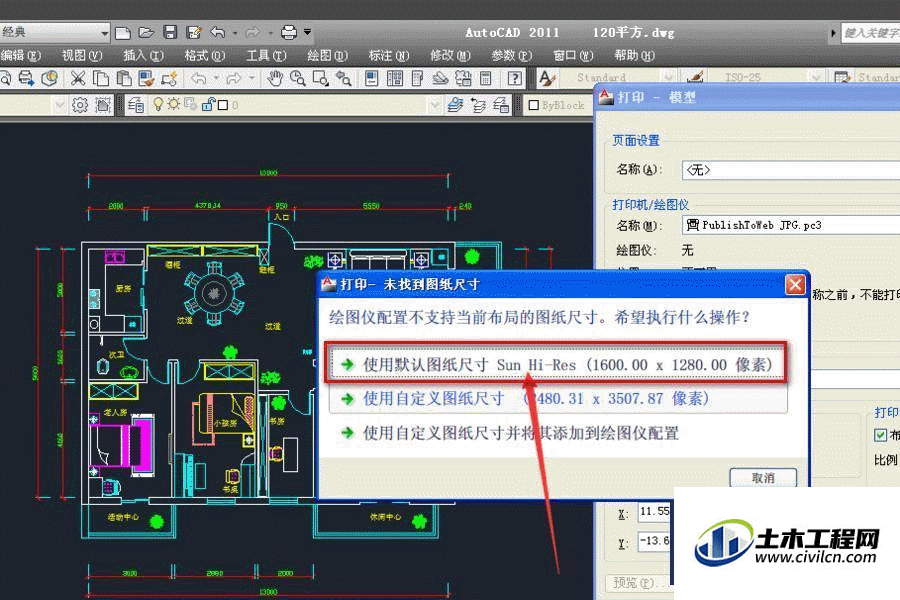Viewport: 900px width, 600px height.
Task: Close the 未找到图纸尺寸 dialog
Action: (795, 284)
